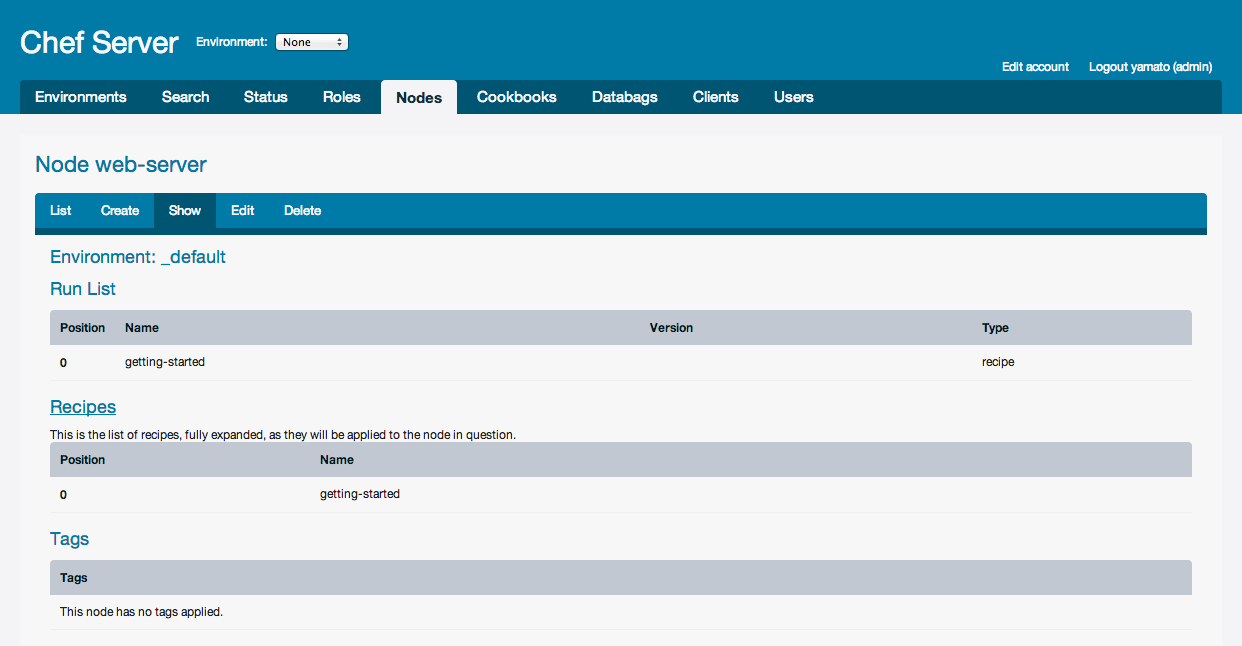Image resolution: width=1242 pixels, height=646 pixels.
Task: Click the Recipes heading link
Action: pyautogui.click(x=83, y=407)
